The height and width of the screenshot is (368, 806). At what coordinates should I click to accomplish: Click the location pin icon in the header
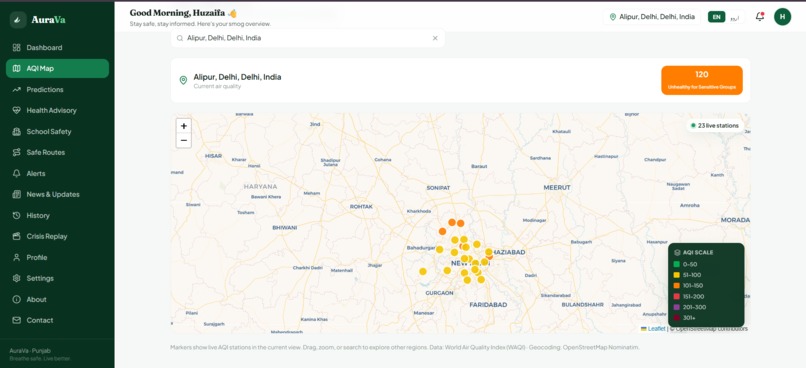tap(613, 17)
